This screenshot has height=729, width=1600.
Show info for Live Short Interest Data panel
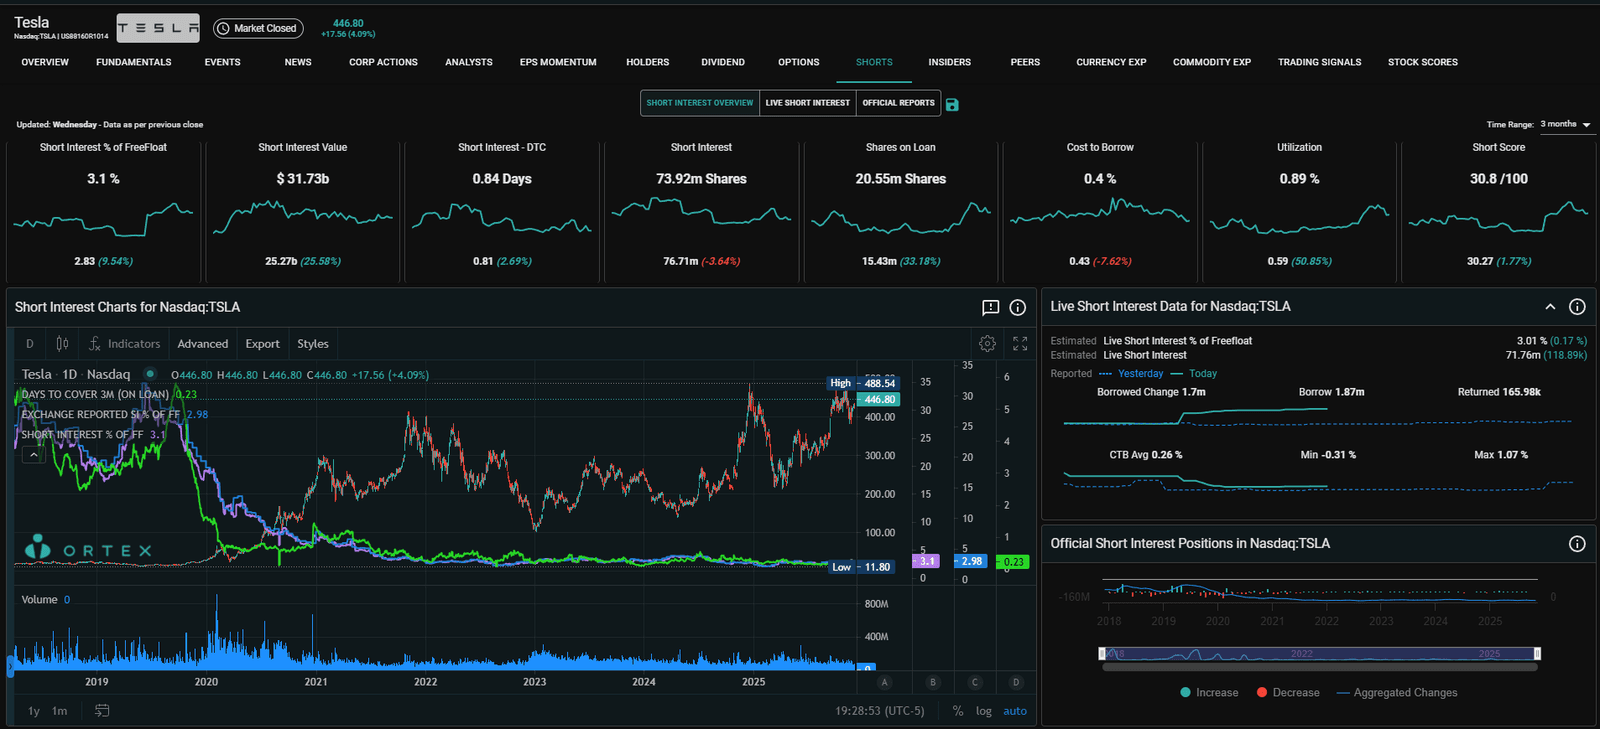click(x=1577, y=307)
